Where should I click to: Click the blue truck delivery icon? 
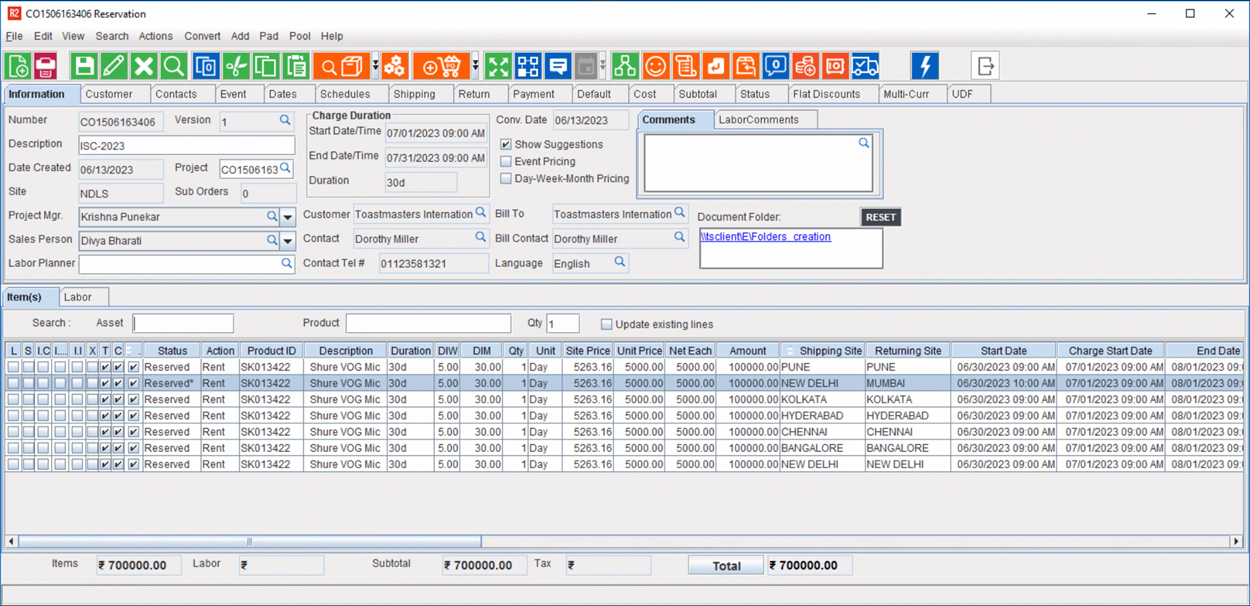pyautogui.click(x=866, y=66)
